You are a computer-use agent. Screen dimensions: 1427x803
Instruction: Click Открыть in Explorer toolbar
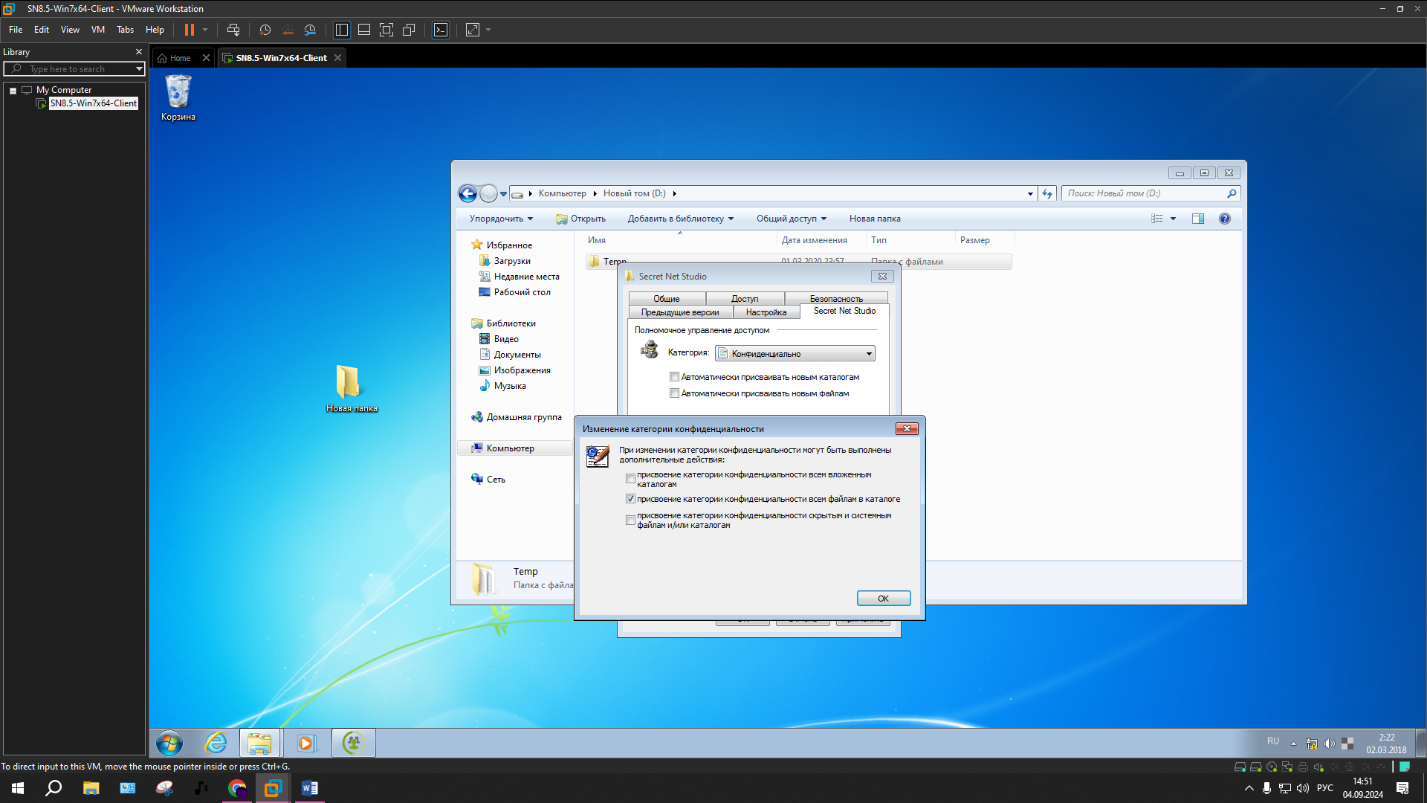point(581,218)
